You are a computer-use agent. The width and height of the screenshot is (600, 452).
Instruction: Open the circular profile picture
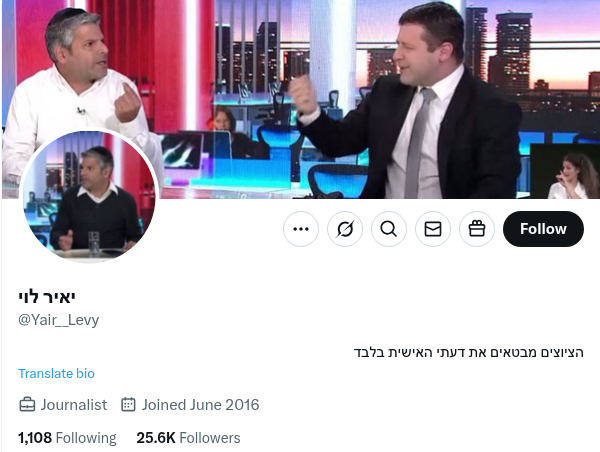(89, 195)
